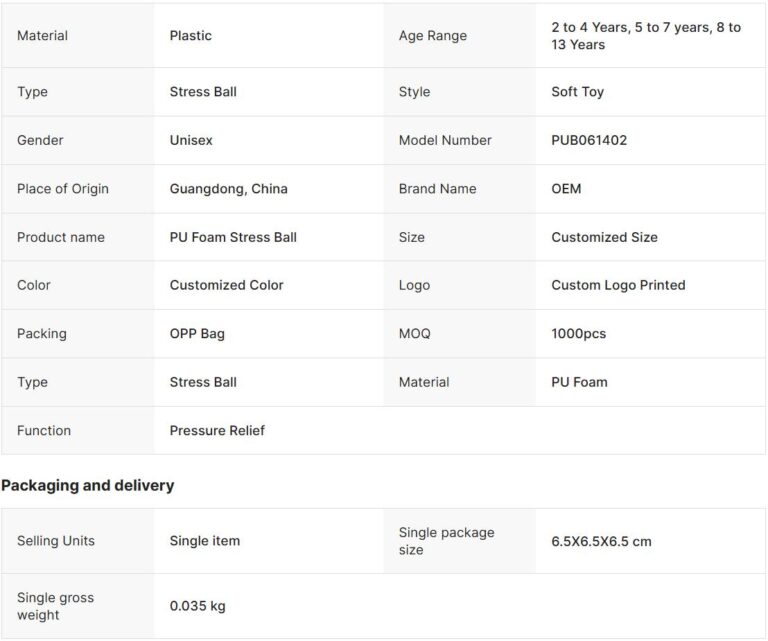
Task: Select the "2 to 4 Years" age value
Action: 590,28
